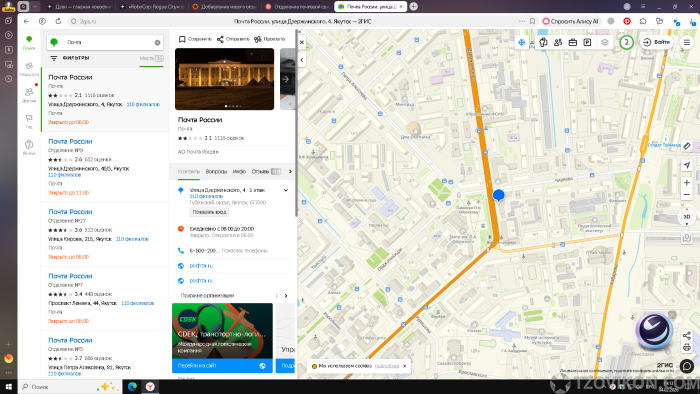Switch to the Вопросы tab

(216, 171)
